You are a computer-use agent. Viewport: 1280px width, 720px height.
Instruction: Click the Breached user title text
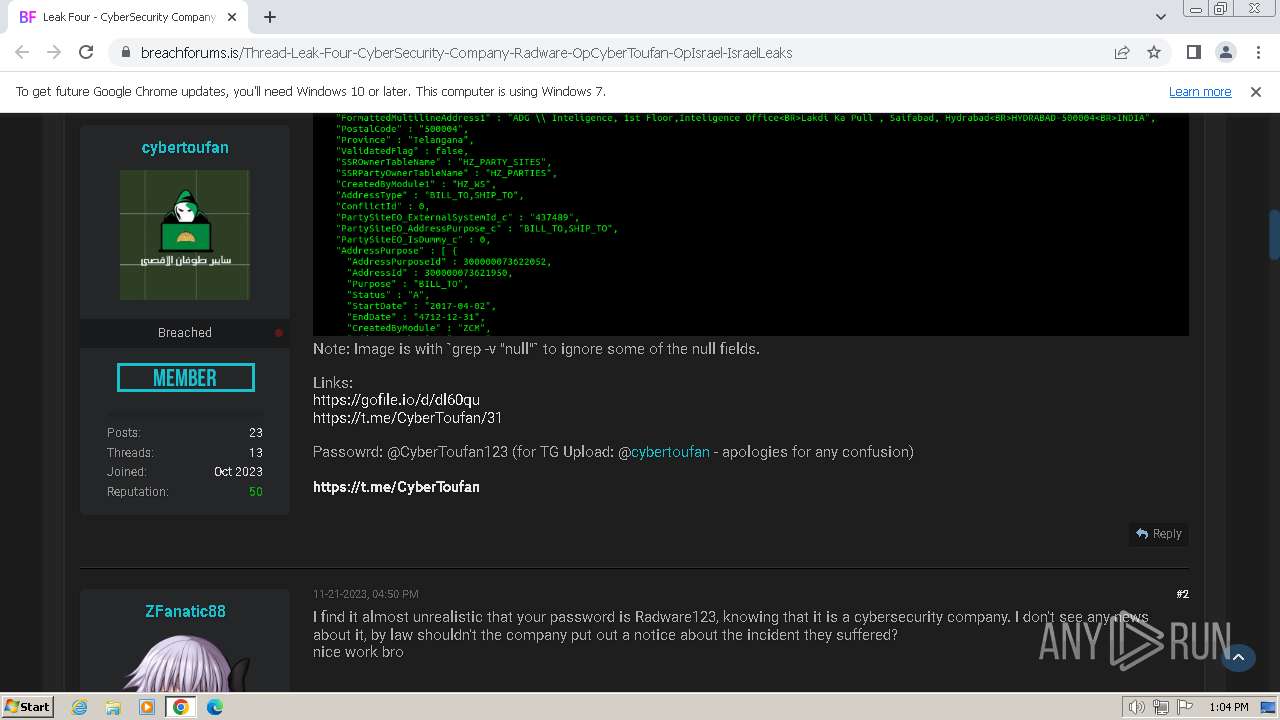tap(185, 333)
